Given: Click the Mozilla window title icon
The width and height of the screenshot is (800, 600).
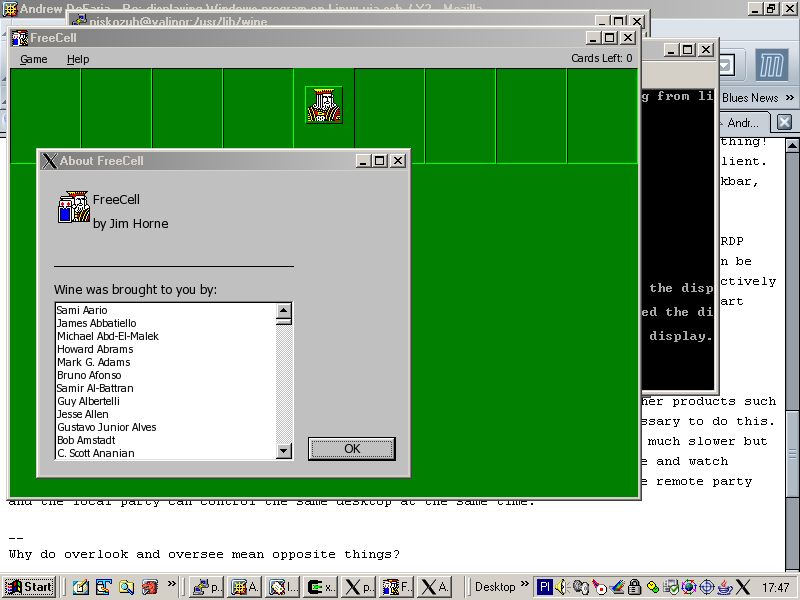Looking at the screenshot, I should (10, 9).
